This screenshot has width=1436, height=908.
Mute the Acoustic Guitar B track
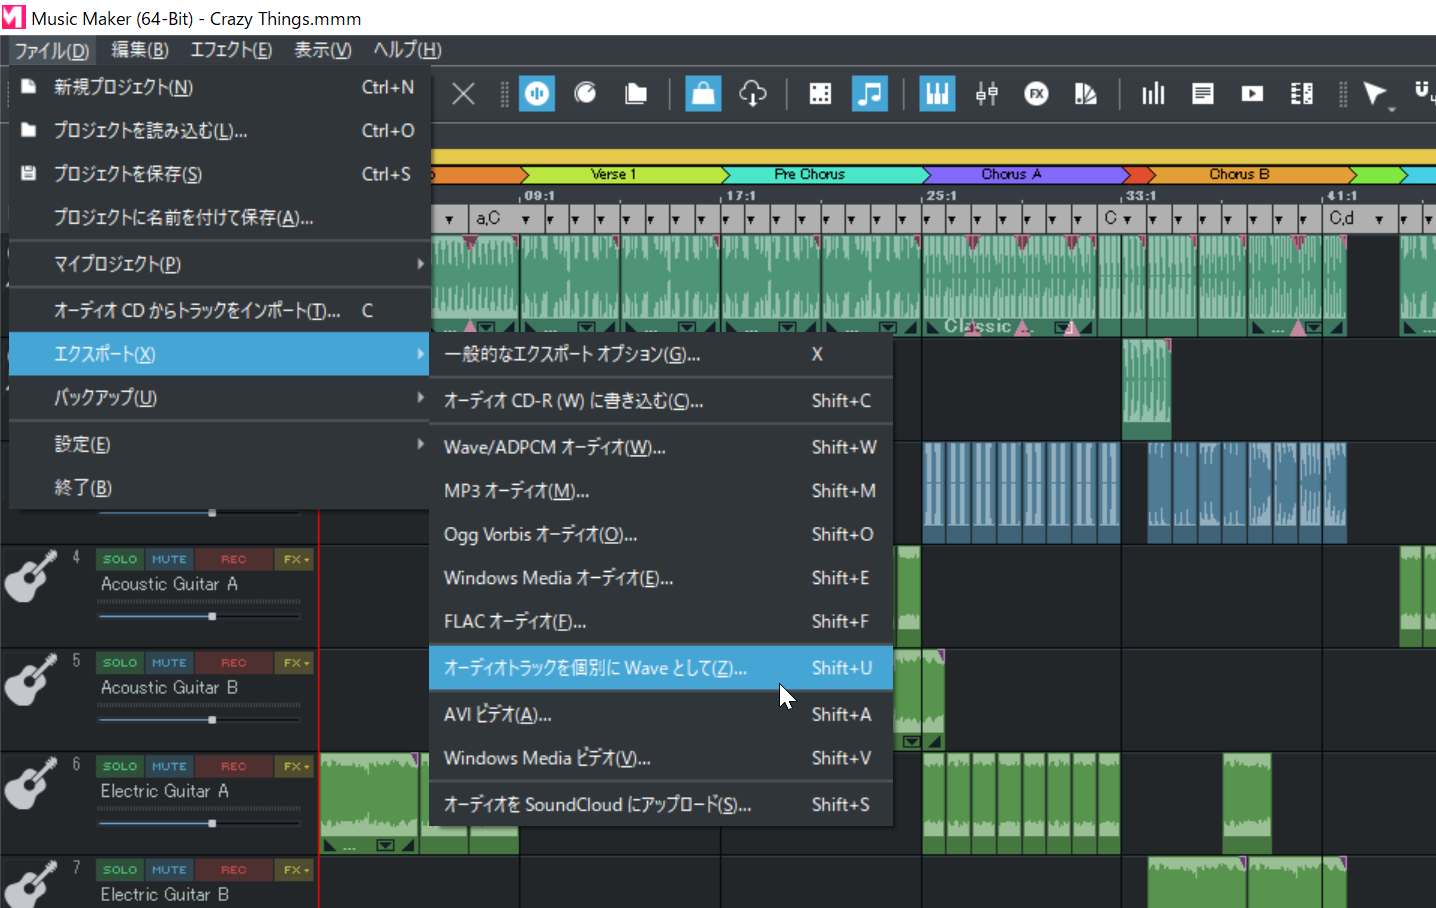(x=169, y=663)
